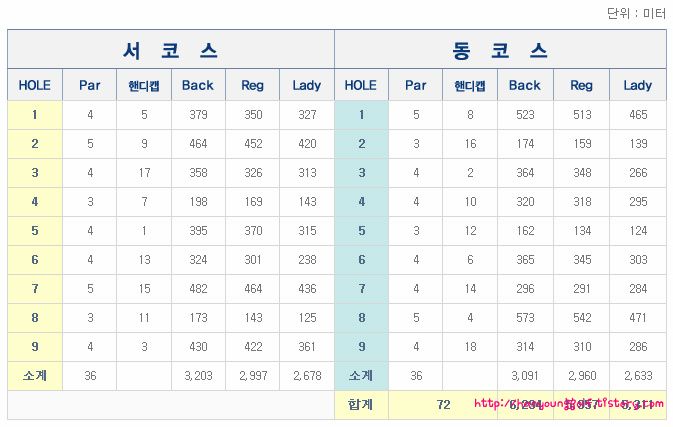The image size is (673, 427).
Task: Click the 서코스 course header
Action: tap(171, 50)
